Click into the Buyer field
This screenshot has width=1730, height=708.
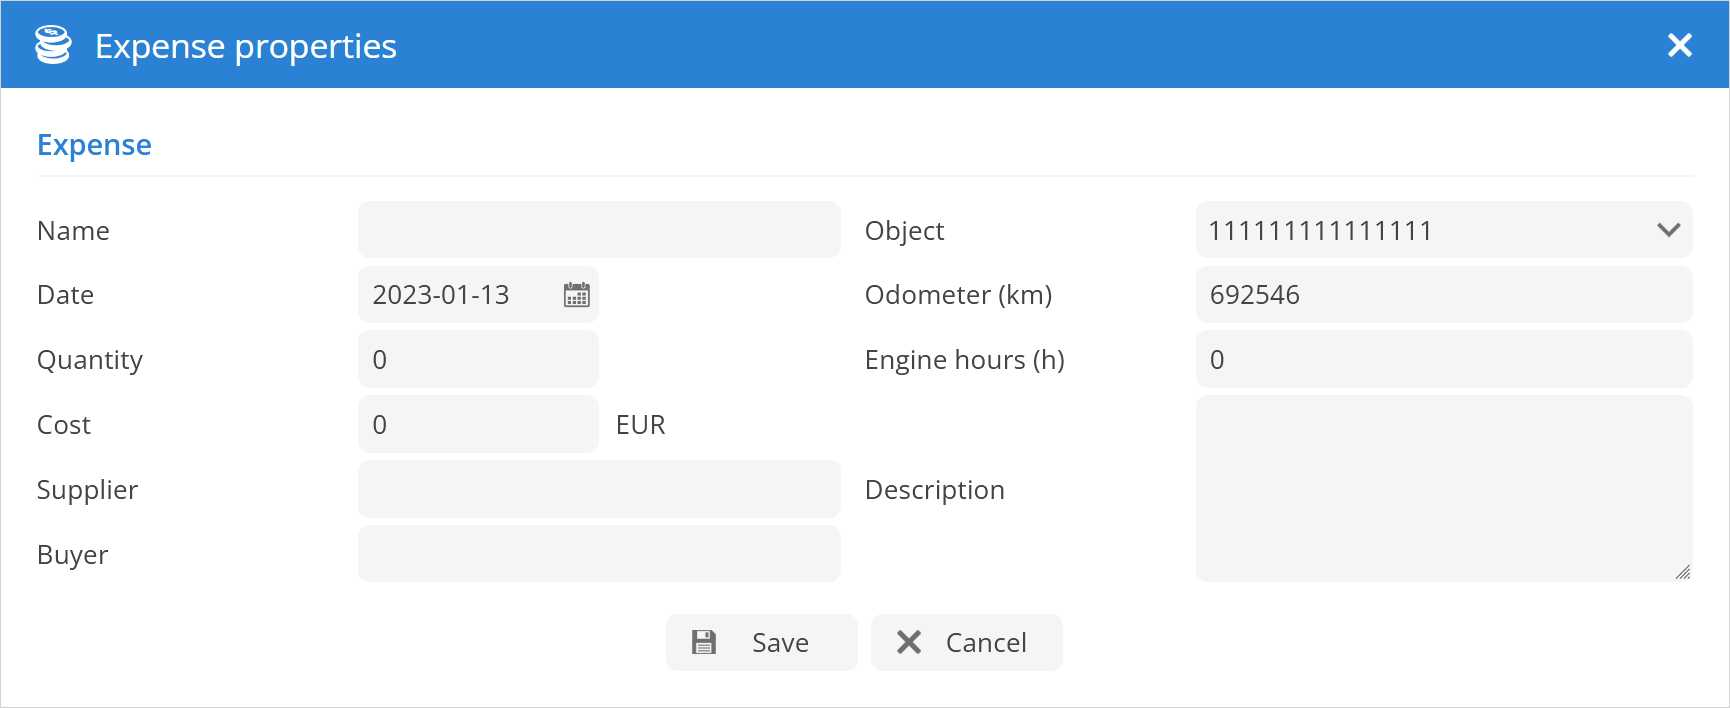tap(599, 554)
